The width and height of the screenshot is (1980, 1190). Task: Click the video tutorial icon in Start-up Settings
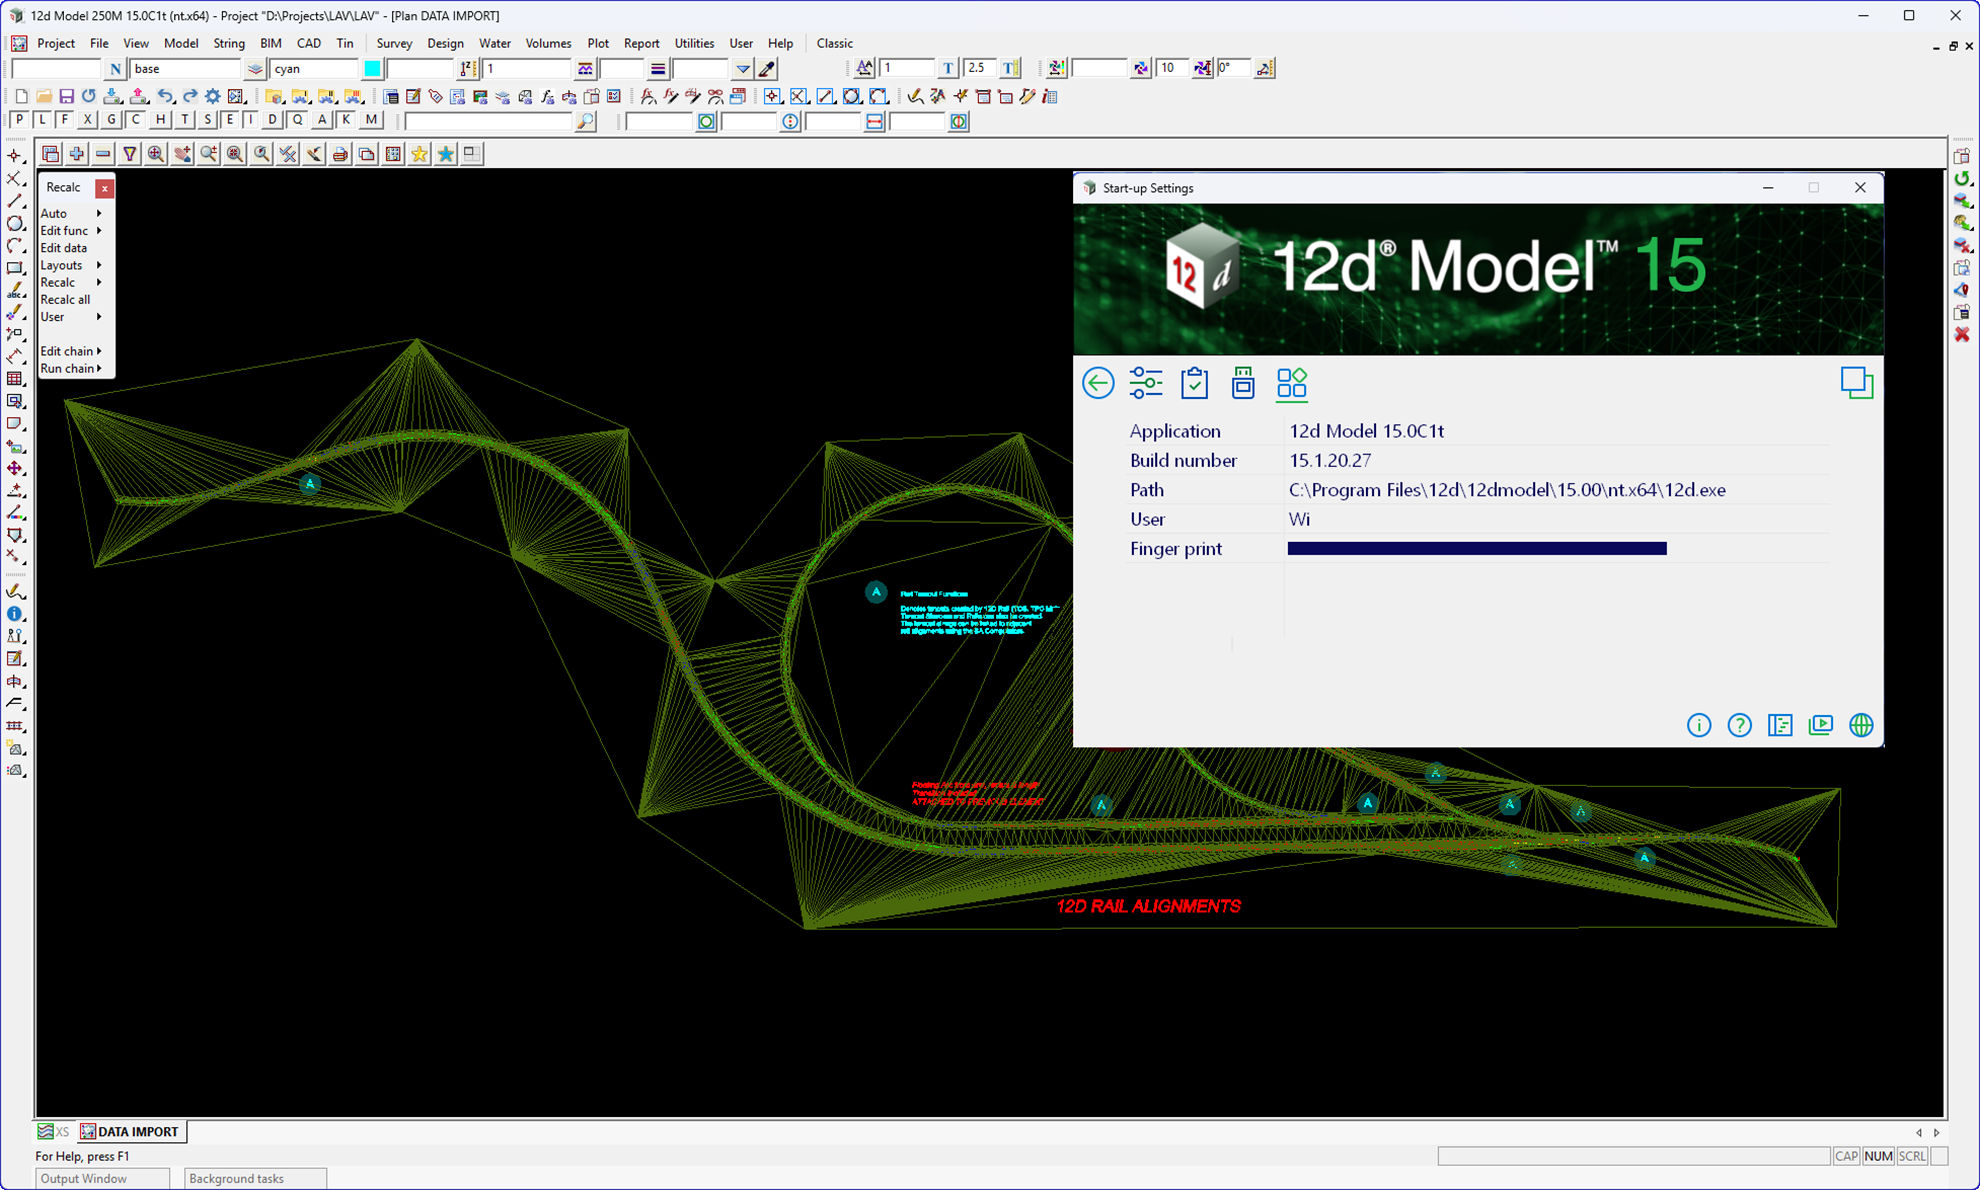1821,725
